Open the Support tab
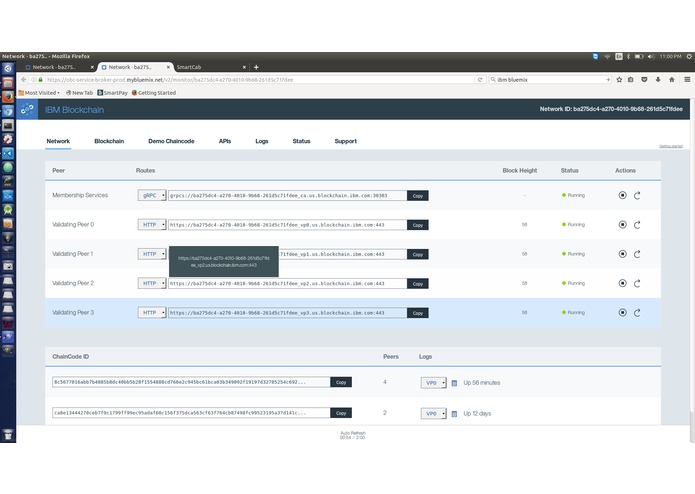 tap(346, 141)
